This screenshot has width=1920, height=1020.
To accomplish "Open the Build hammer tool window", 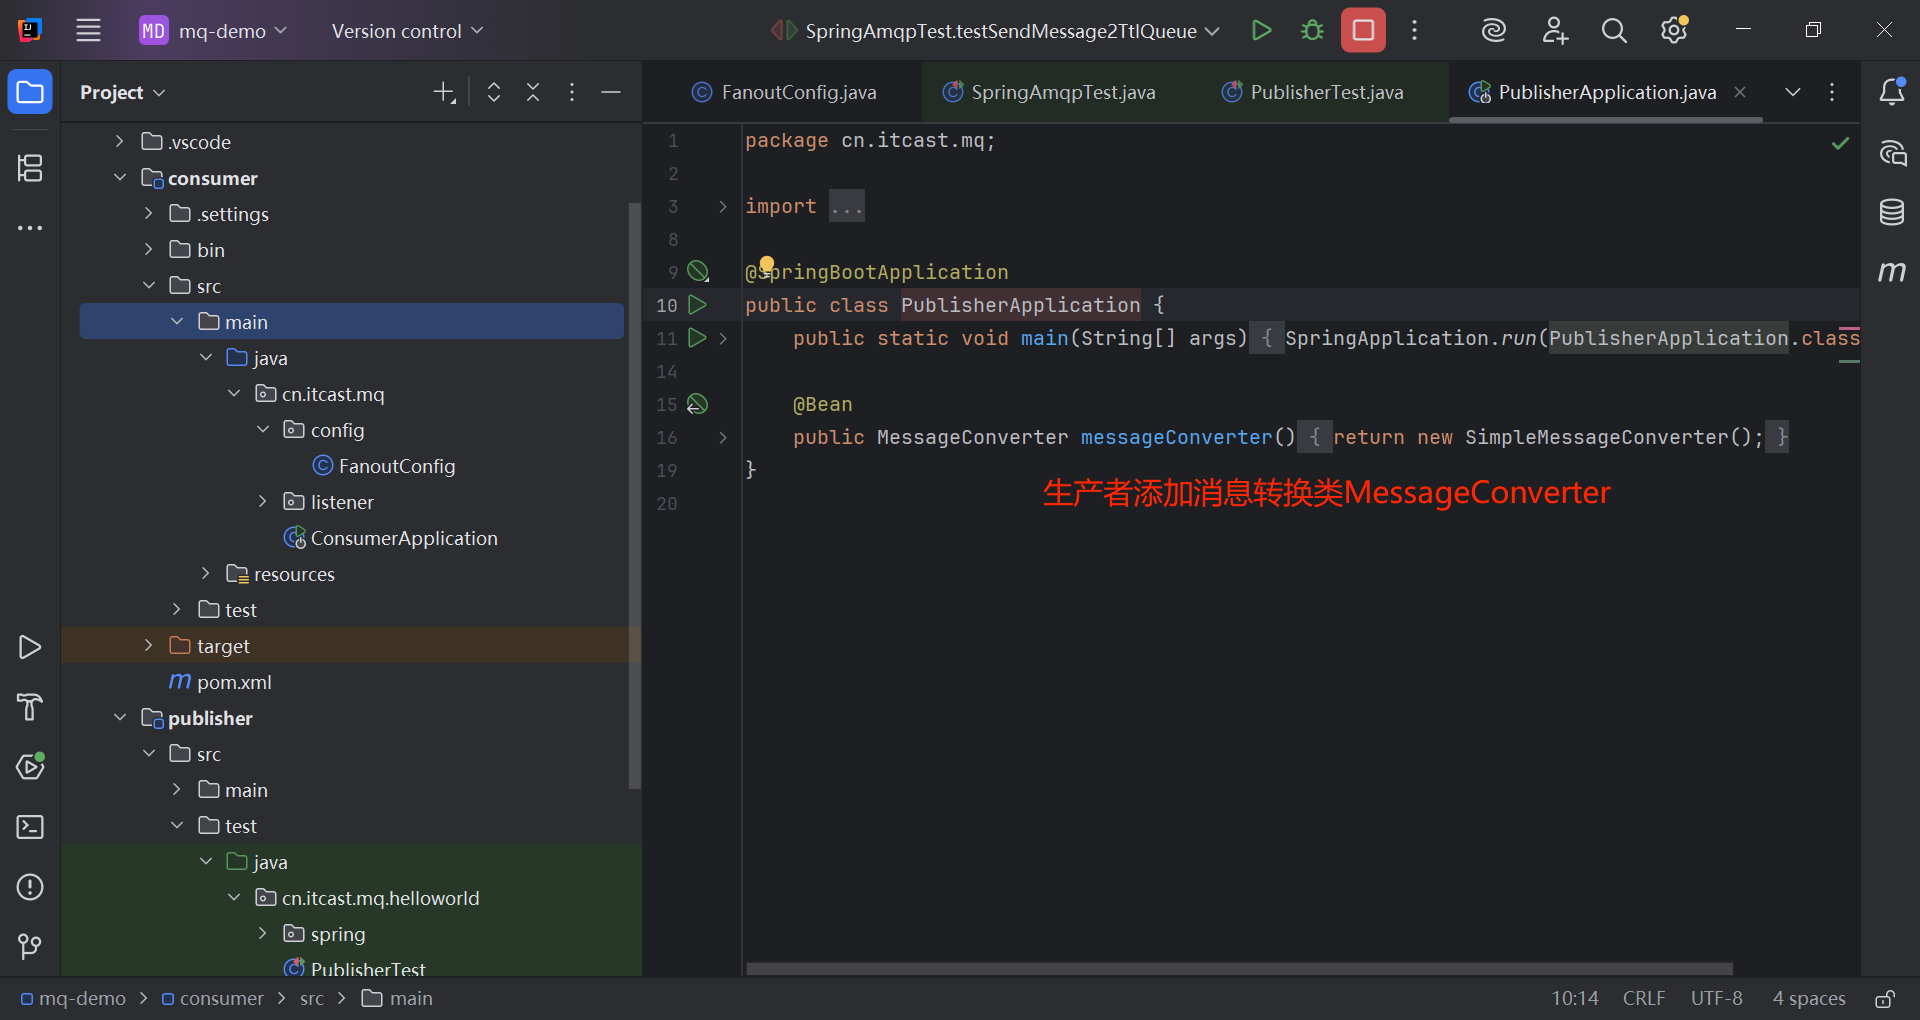I will 30,707.
